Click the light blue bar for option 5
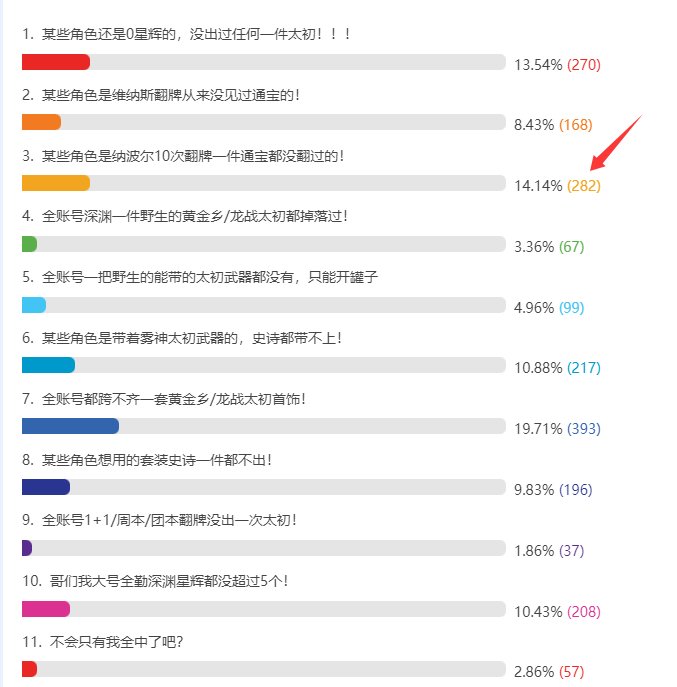 pyautogui.click(x=34, y=305)
